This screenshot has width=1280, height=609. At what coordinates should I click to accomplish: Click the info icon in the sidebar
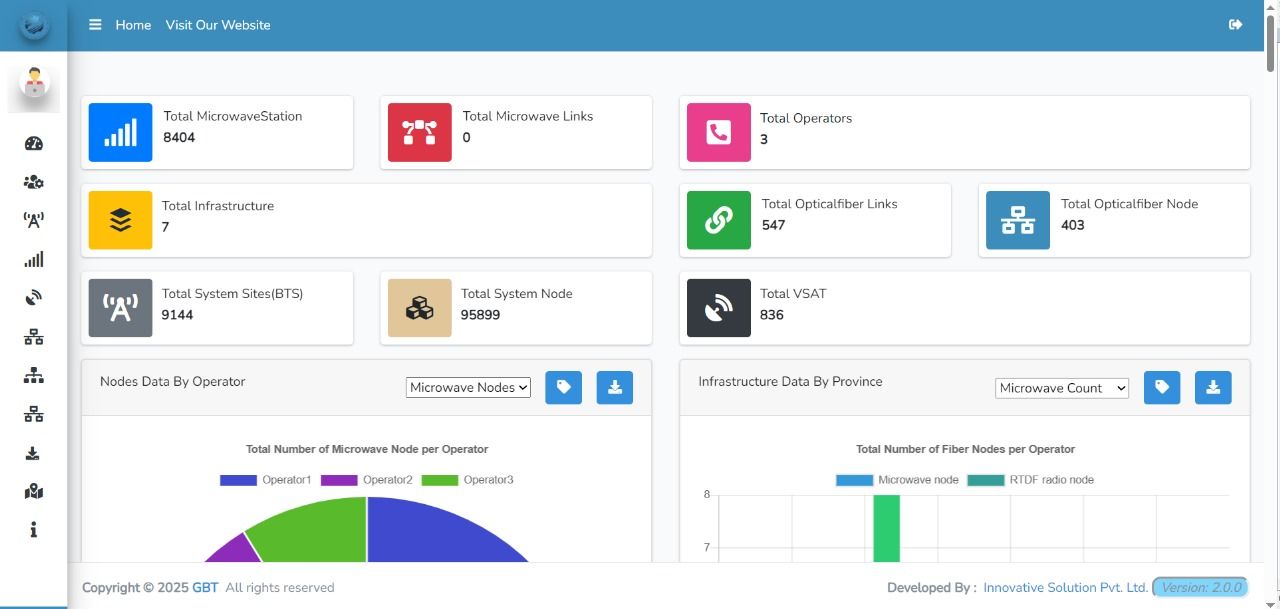coord(34,530)
